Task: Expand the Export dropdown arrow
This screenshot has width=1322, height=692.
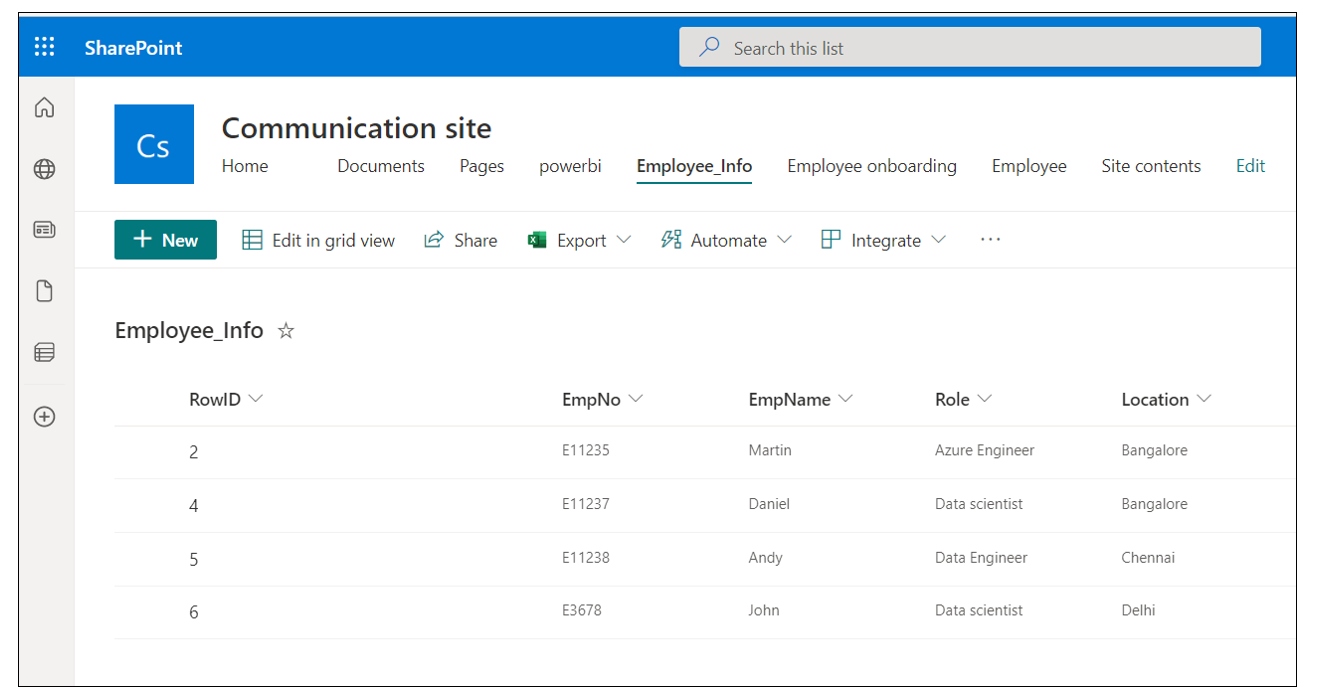Action: click(x=624, y=240)
